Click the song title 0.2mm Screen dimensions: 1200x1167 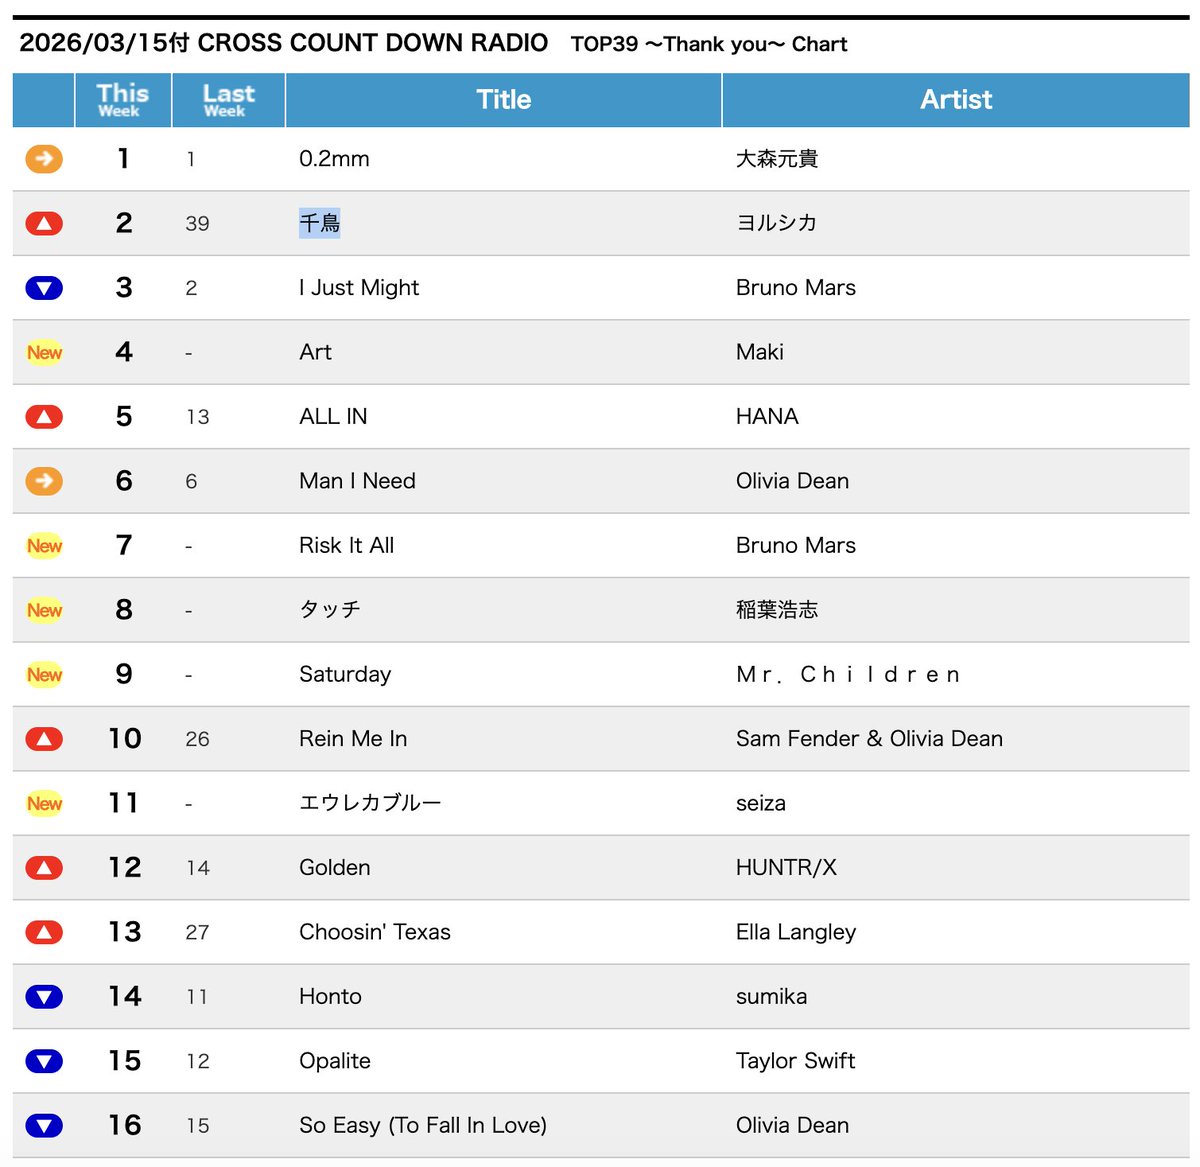pyautogui.click(x=334, y=159)
